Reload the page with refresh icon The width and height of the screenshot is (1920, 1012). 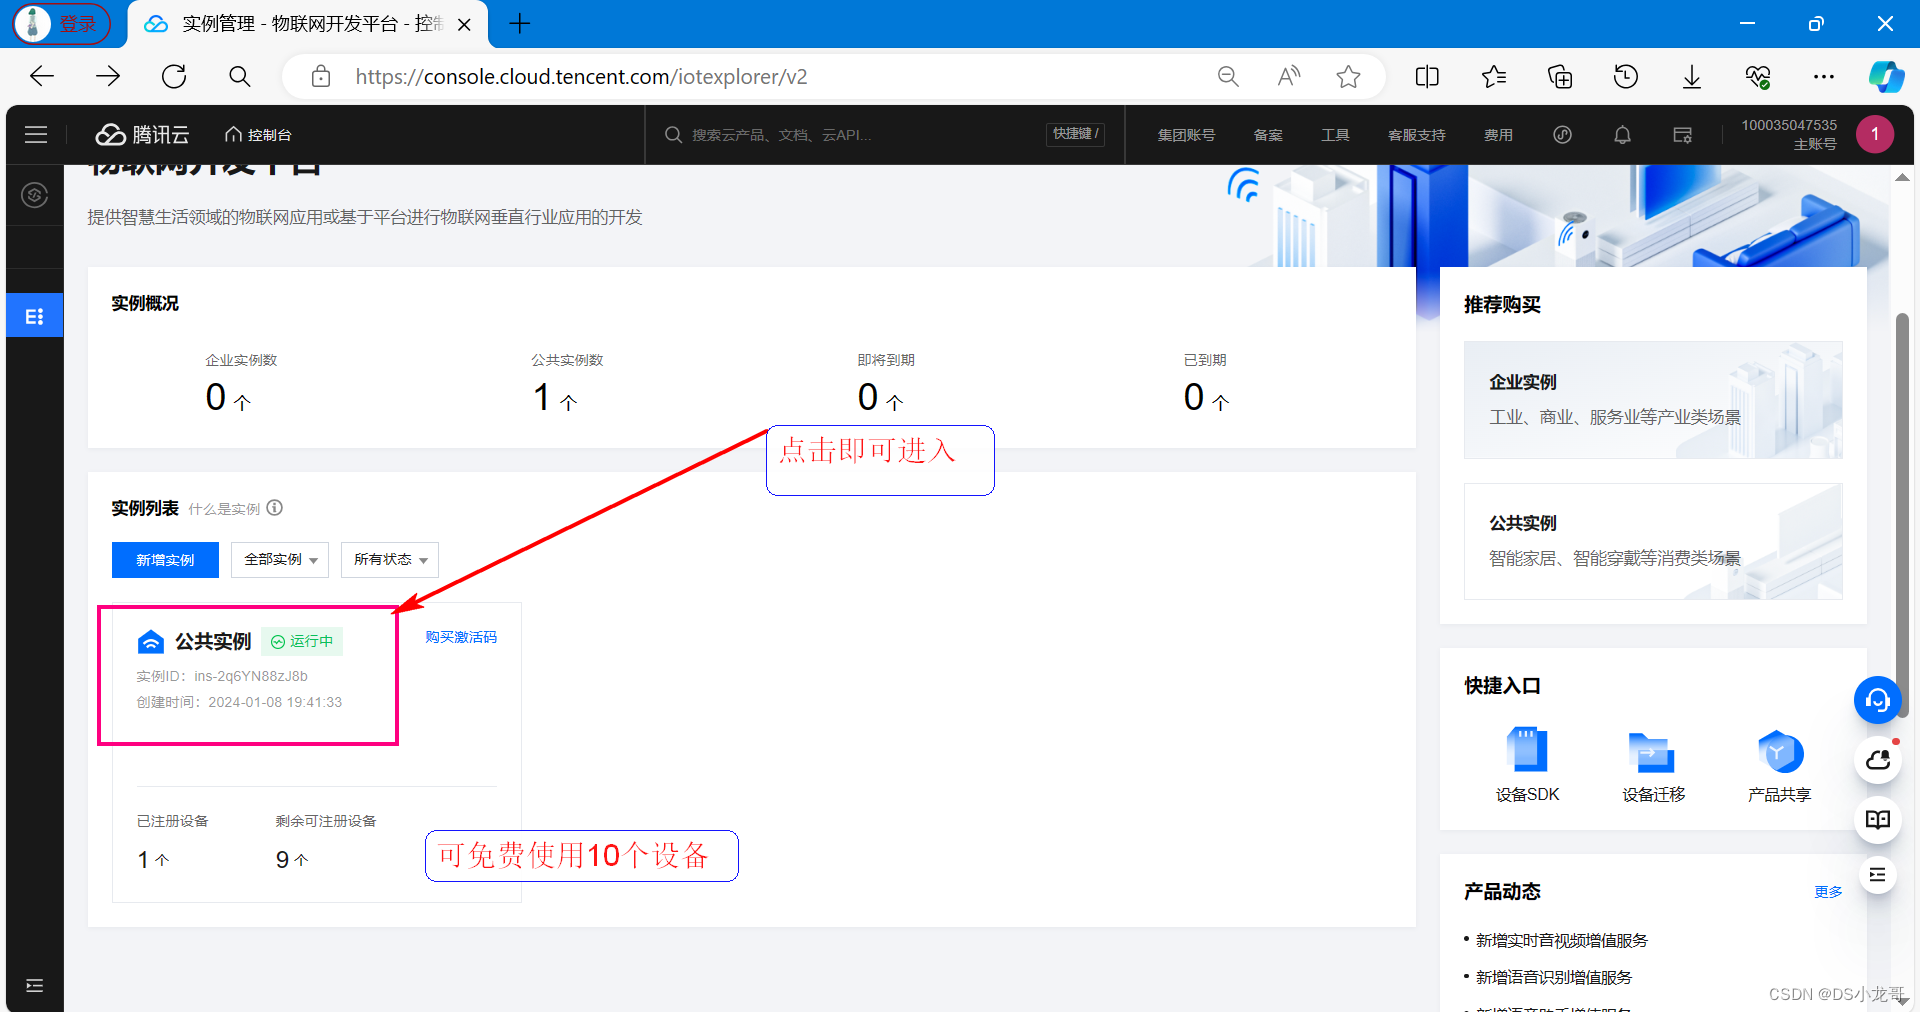click(x=174, y=76)
